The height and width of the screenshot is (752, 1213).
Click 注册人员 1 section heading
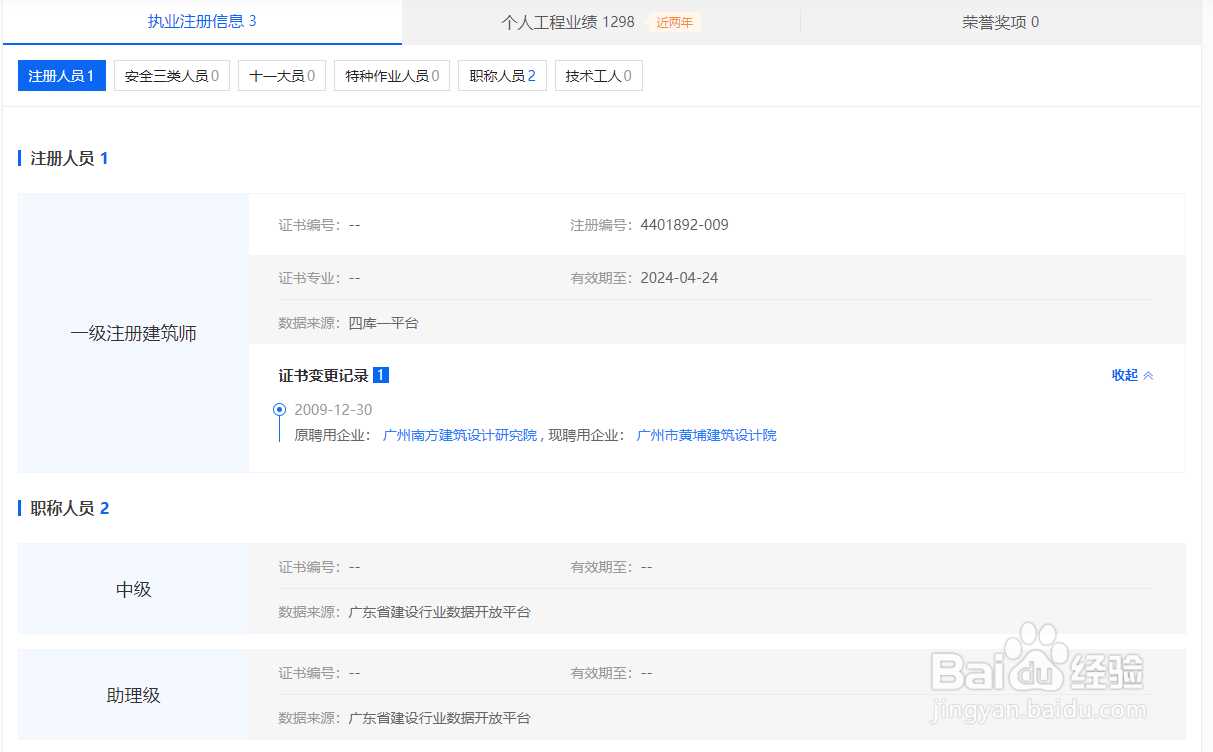click(69, 158)
